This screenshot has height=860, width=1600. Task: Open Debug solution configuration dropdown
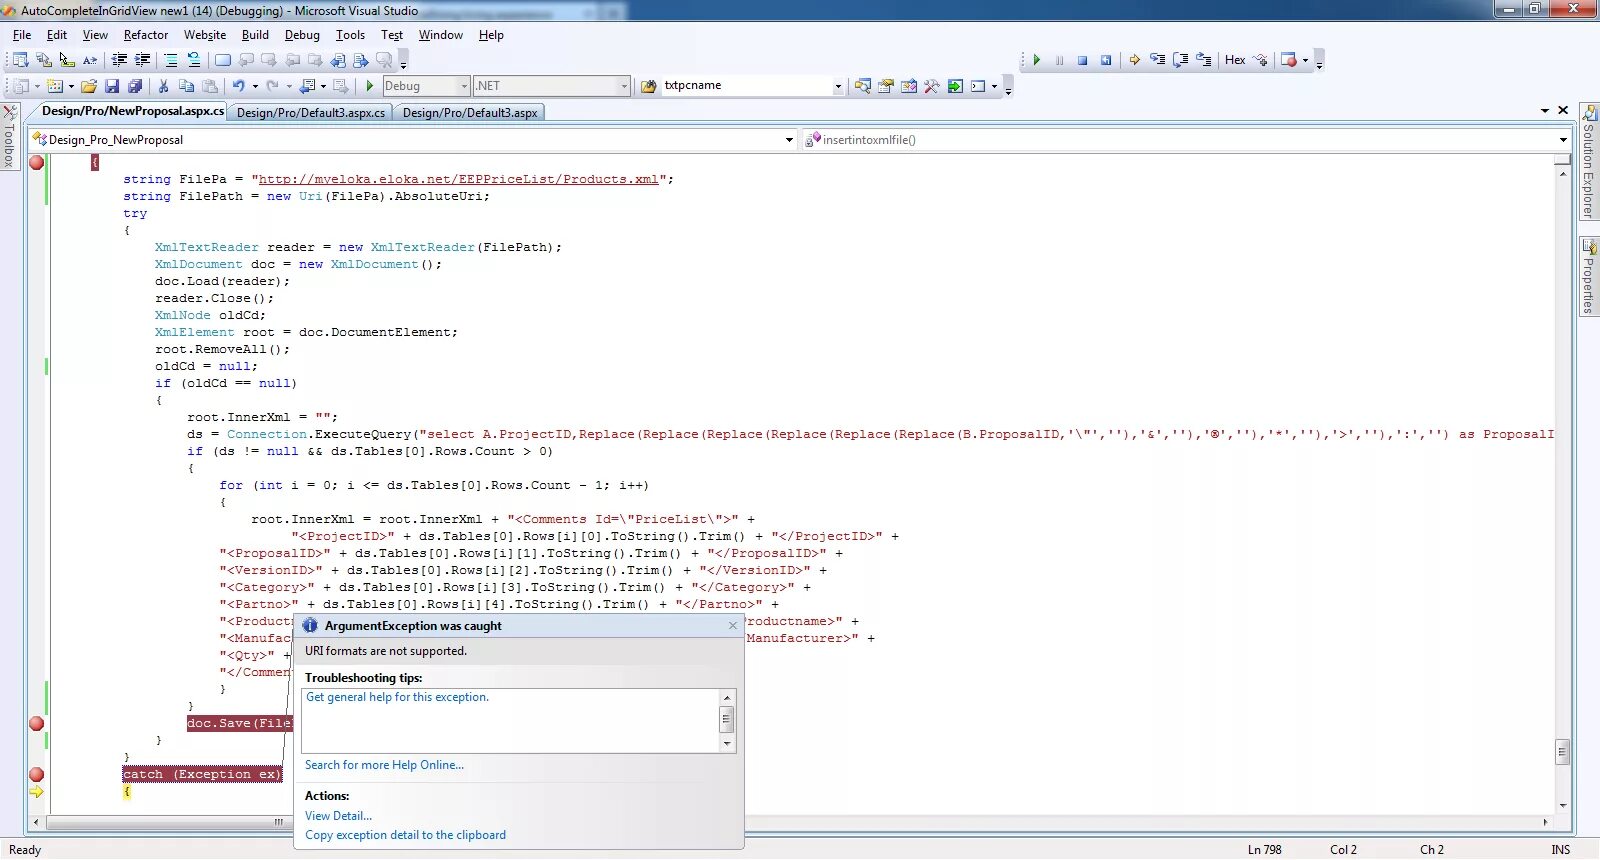[x=463, y=86]
